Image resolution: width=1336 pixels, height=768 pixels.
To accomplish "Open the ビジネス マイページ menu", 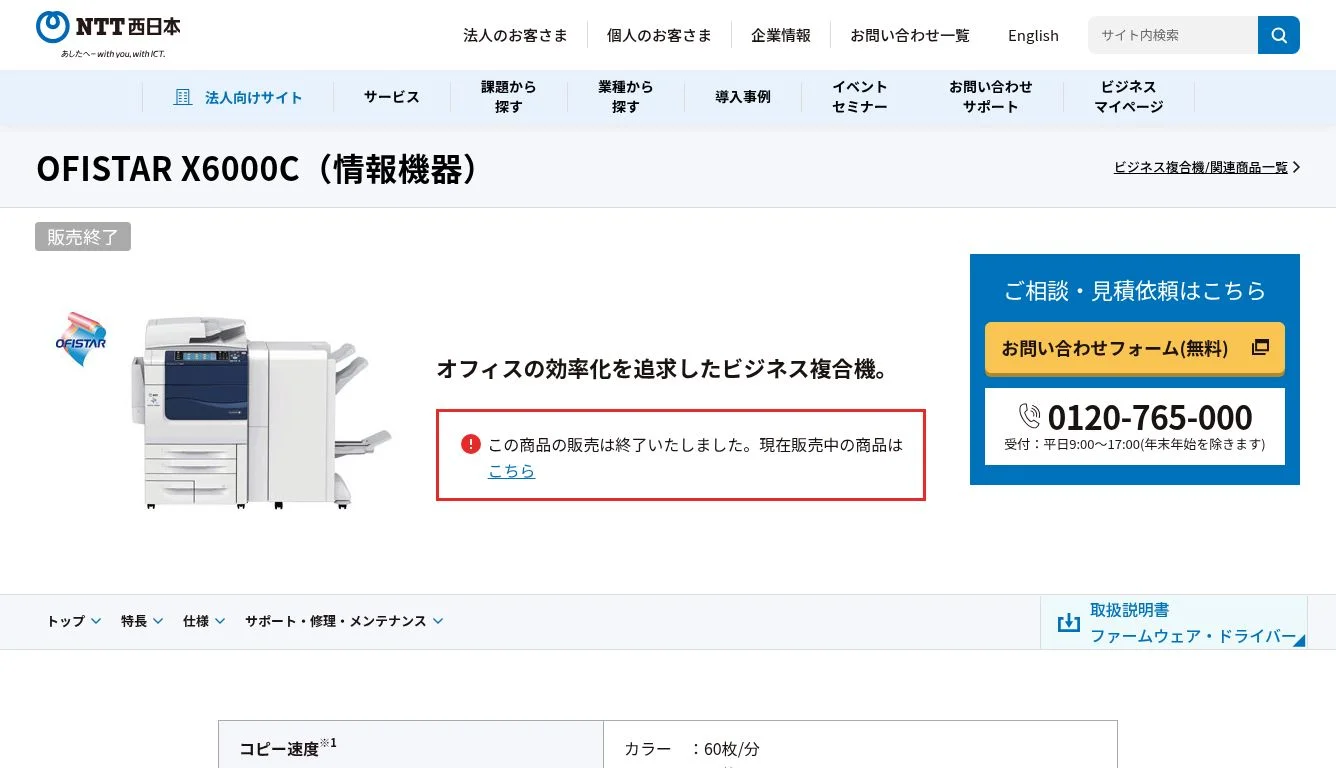I will 1128,97.
